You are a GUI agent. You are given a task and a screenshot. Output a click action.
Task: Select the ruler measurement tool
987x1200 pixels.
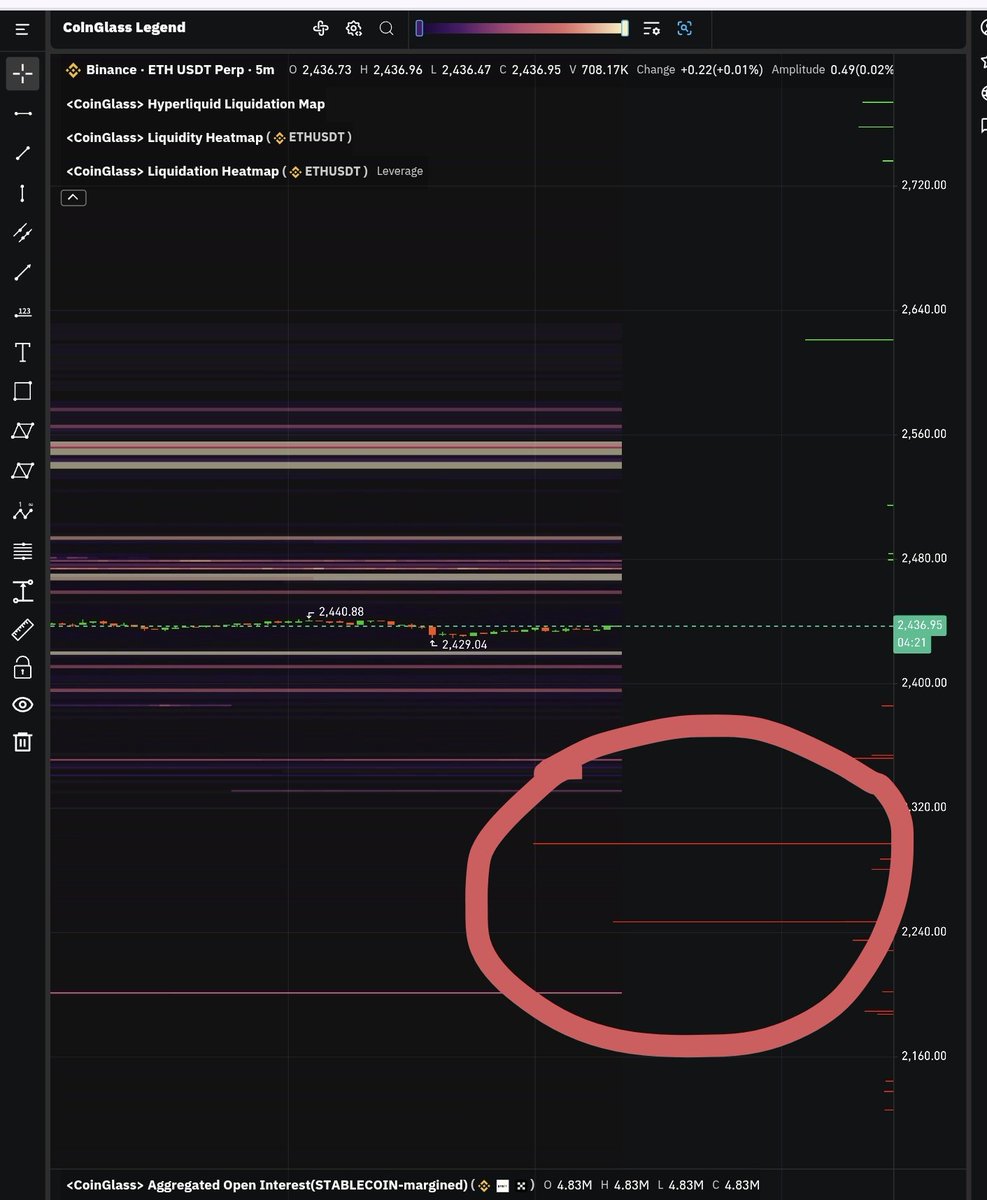click(x=22, y=629)
